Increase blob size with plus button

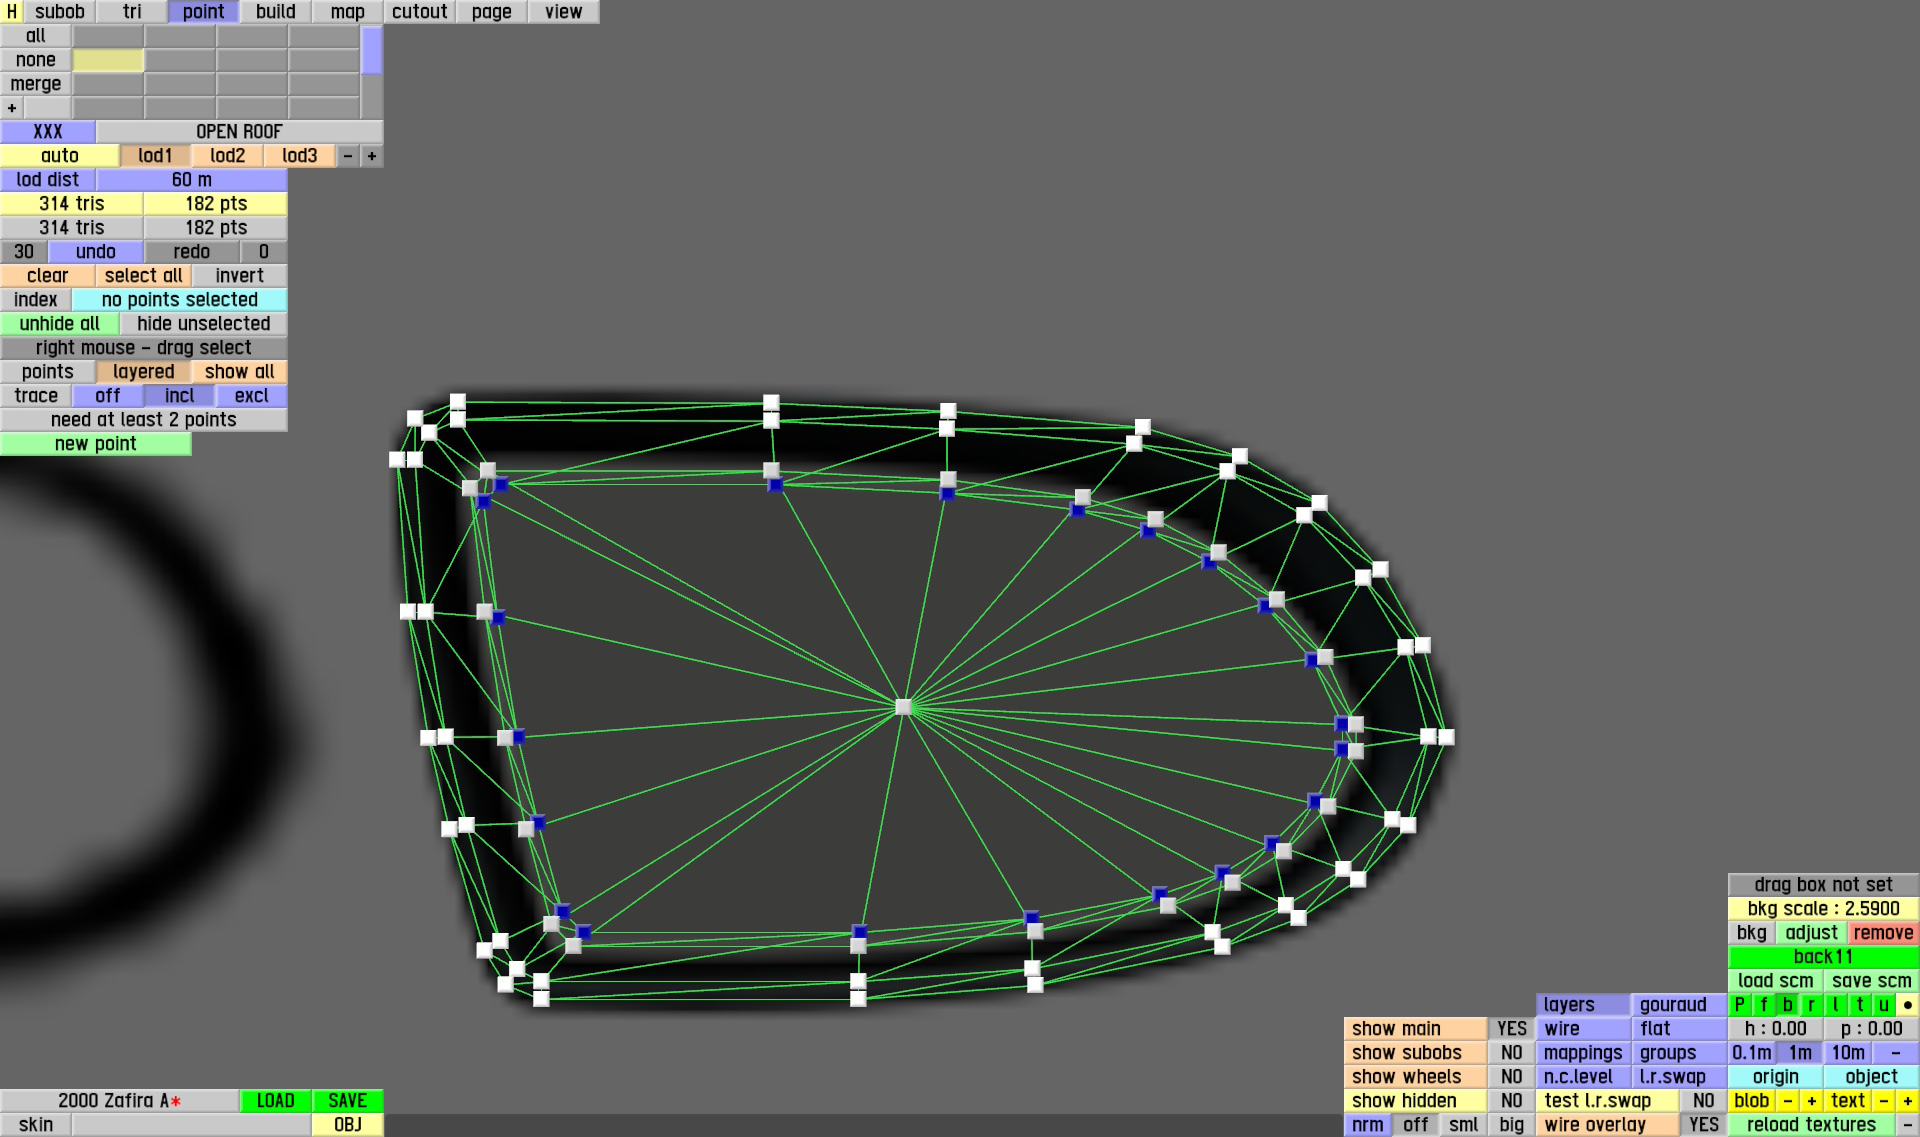1811,1101
